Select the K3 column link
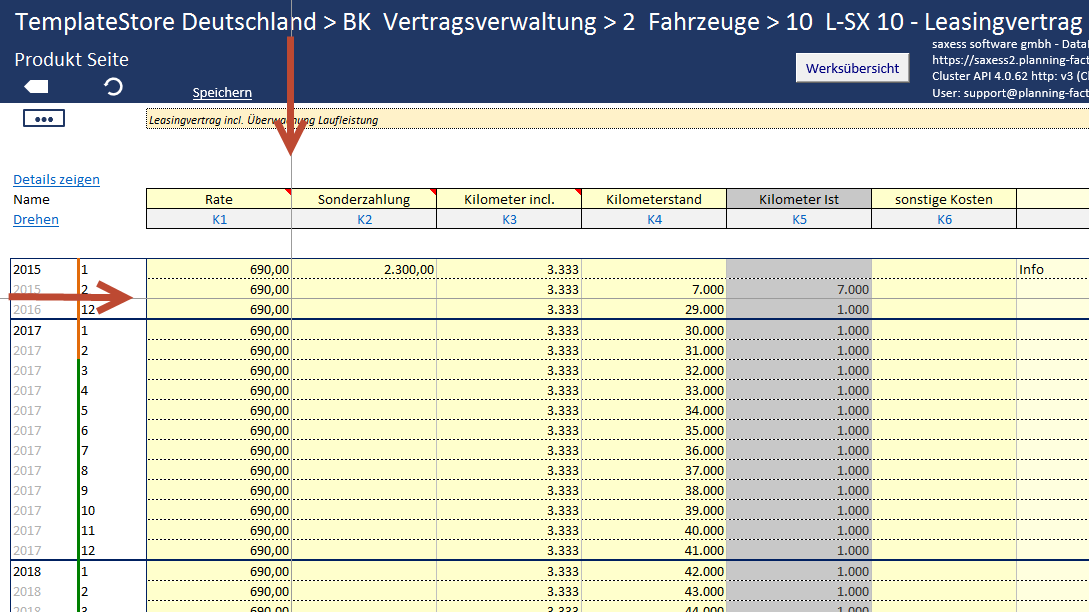This screenshot has width=1089, height=612. [509, 219]
